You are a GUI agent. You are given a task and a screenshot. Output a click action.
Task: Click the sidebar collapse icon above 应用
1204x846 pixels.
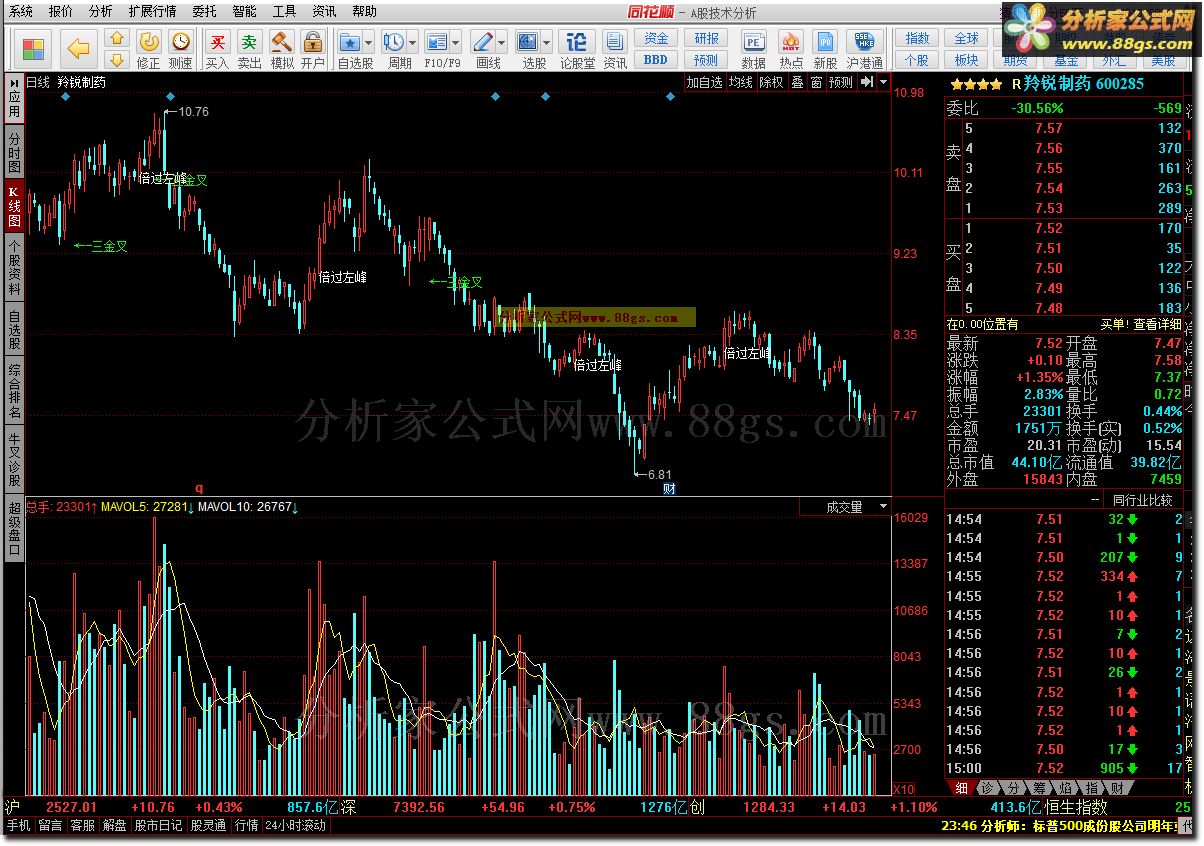(14, 82)
